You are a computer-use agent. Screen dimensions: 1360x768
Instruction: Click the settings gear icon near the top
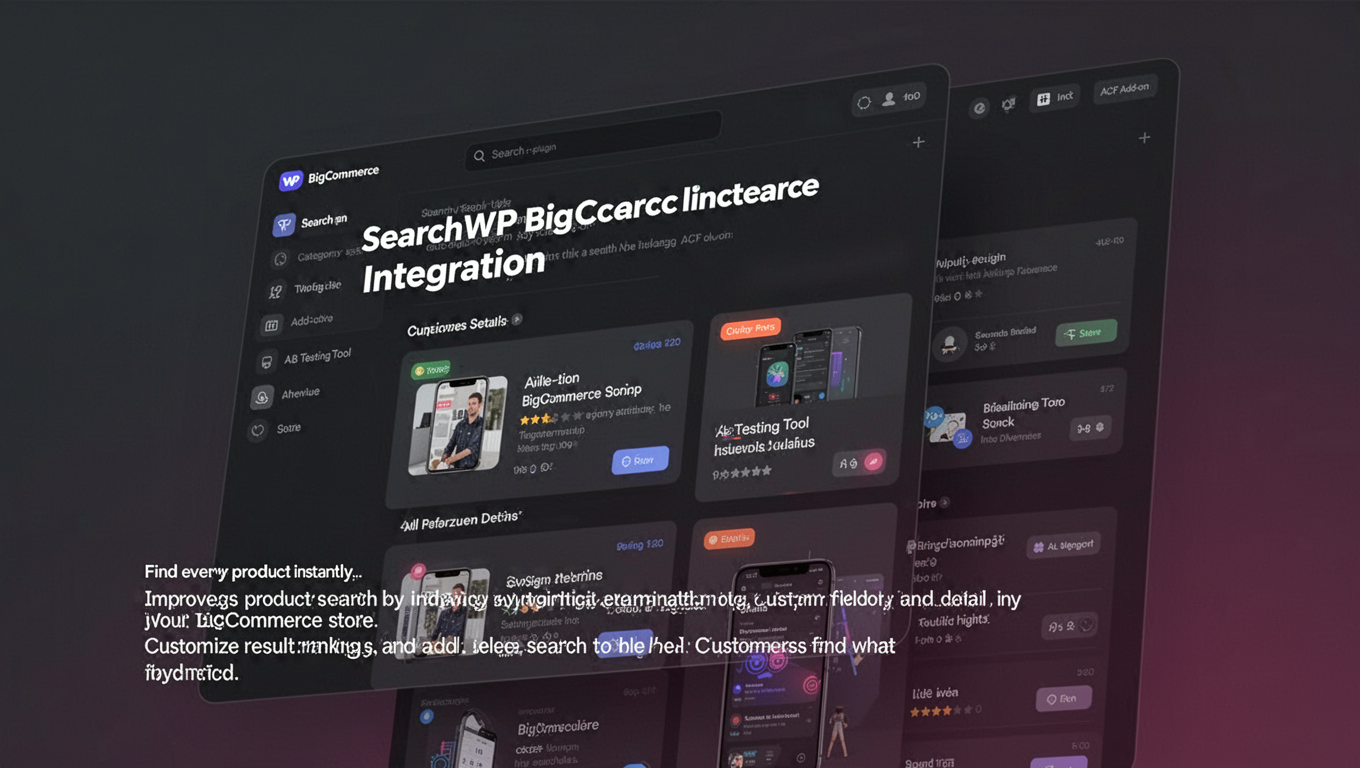(862, 101)
